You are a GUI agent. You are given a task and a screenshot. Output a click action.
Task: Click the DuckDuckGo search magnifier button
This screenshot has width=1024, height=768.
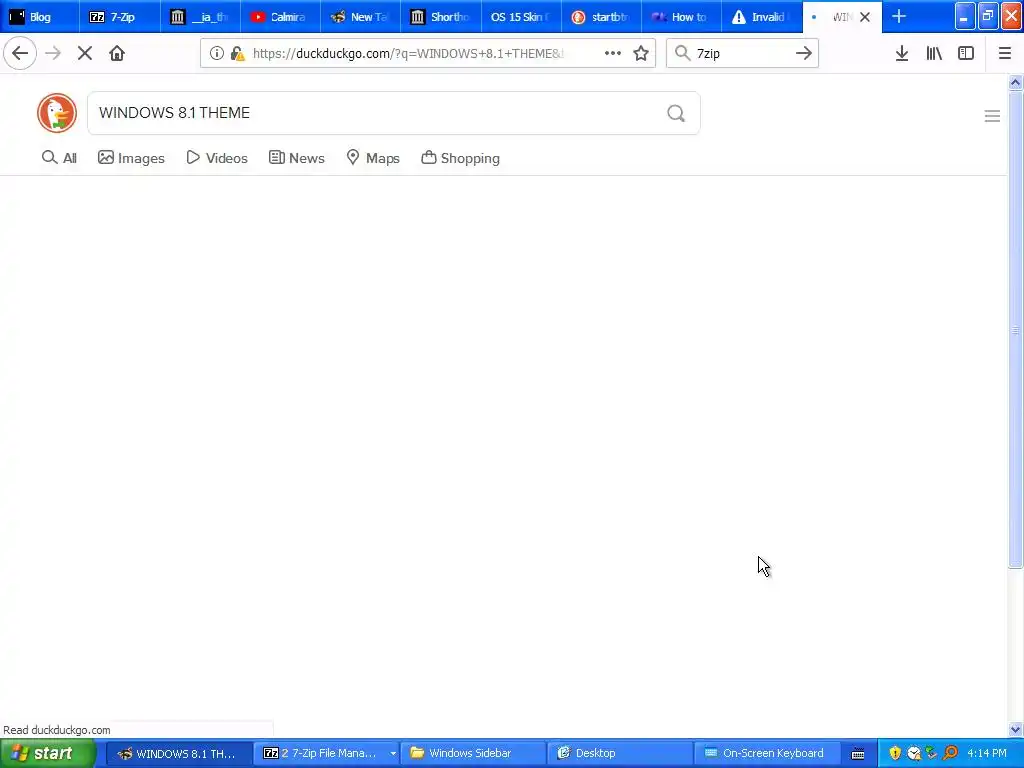click(676, 114)
